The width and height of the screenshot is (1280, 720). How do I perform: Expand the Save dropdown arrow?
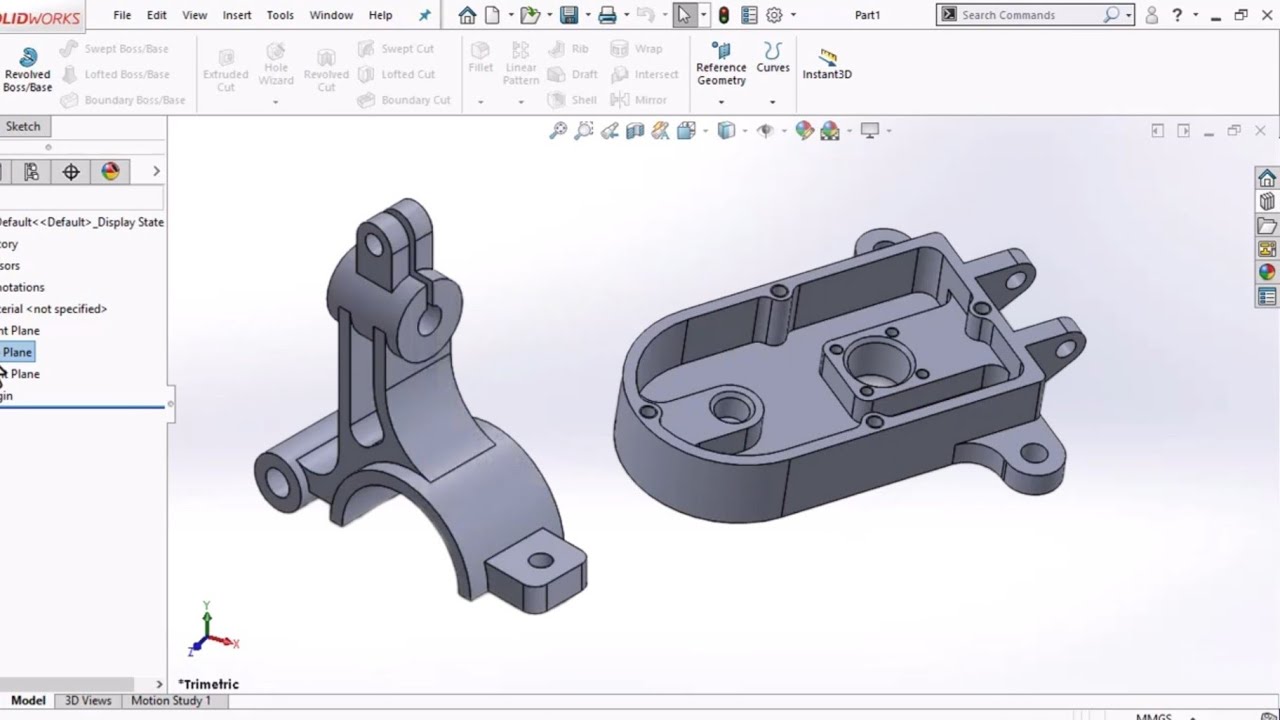588,15
